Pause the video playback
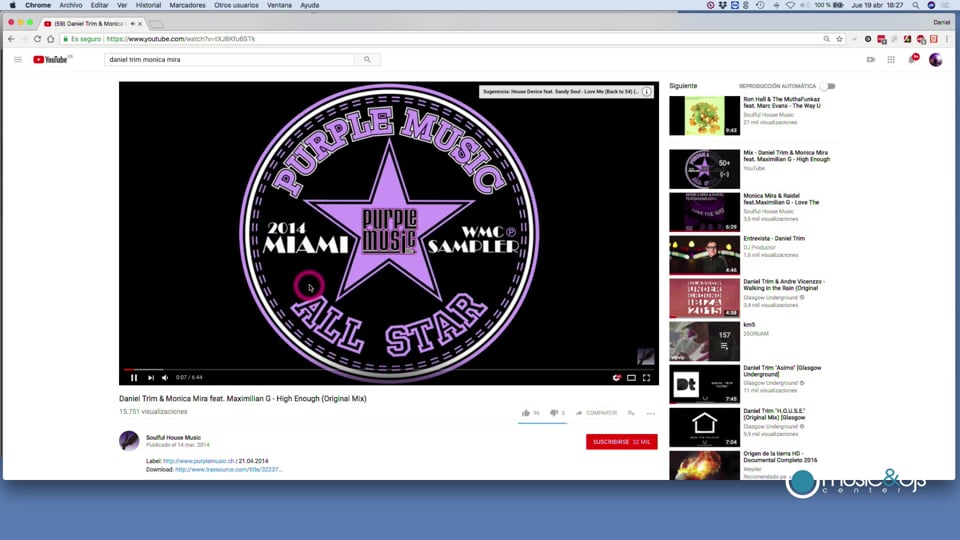Viewport: 960px width, 540px height. [x=134, y=378]
